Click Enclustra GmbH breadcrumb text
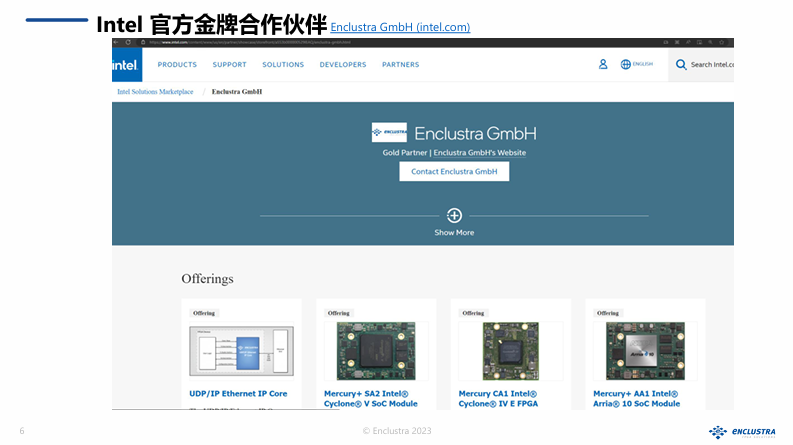 point(237,92)
